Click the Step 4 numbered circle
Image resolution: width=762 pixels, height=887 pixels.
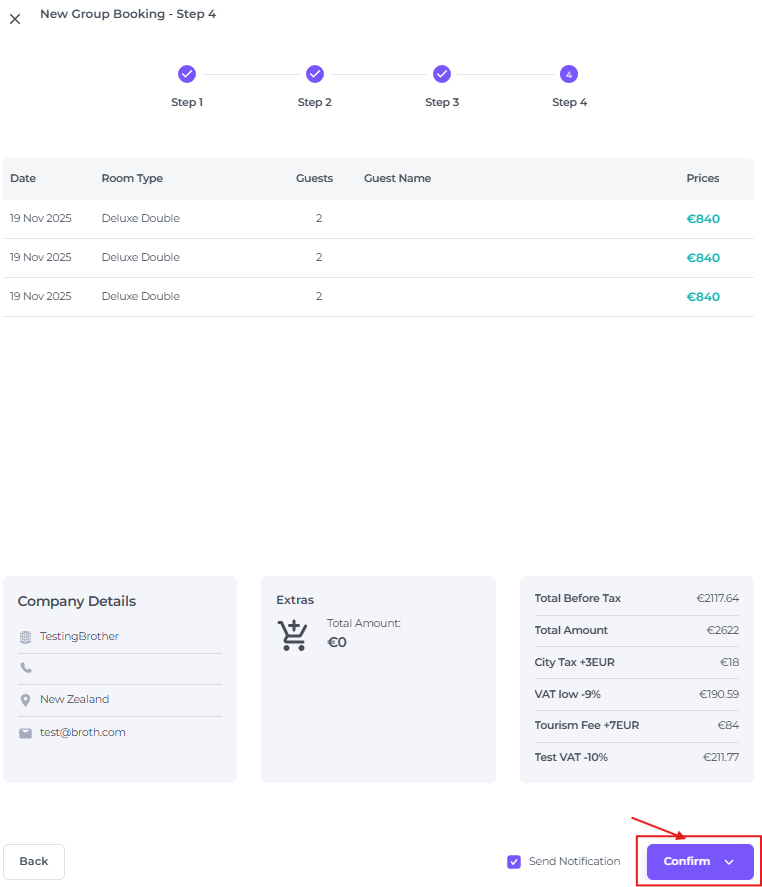tap(569, 74)
